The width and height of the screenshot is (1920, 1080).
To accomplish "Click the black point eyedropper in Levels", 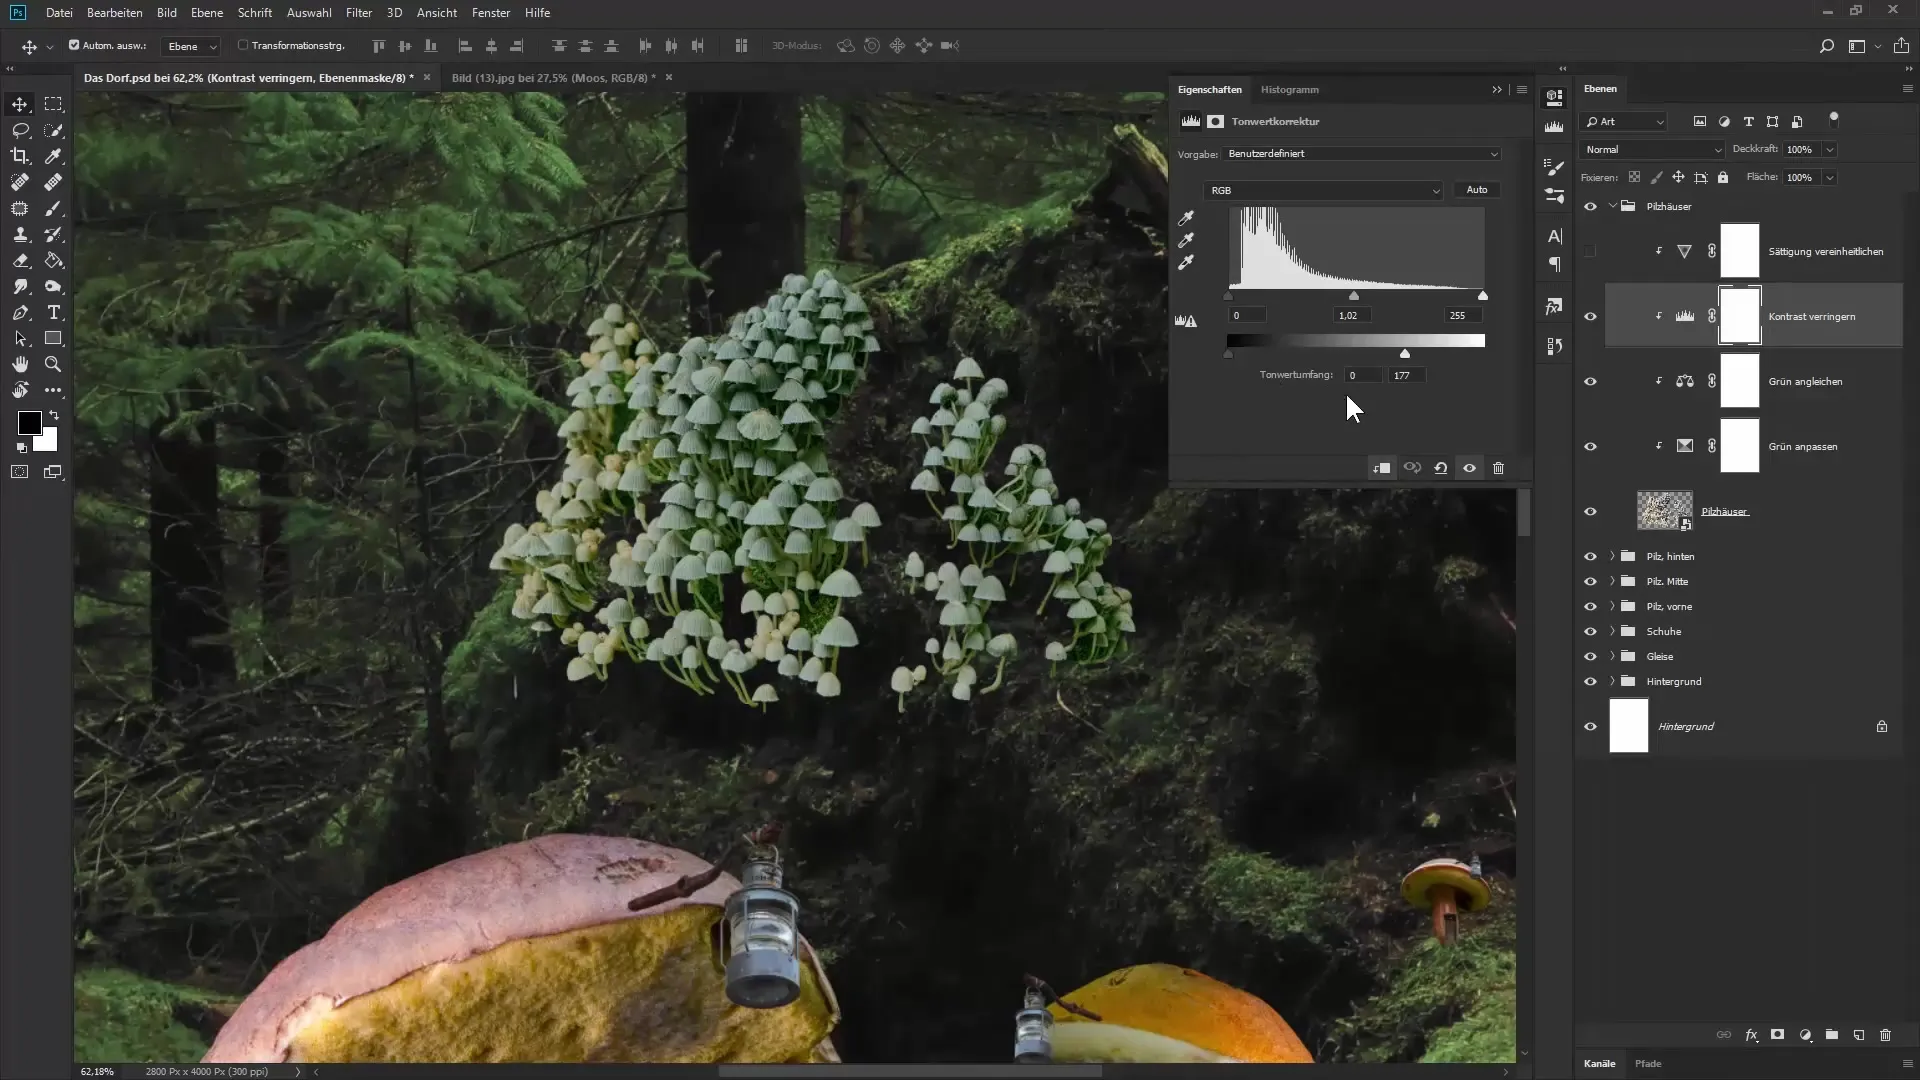I will click(1186, 218).
